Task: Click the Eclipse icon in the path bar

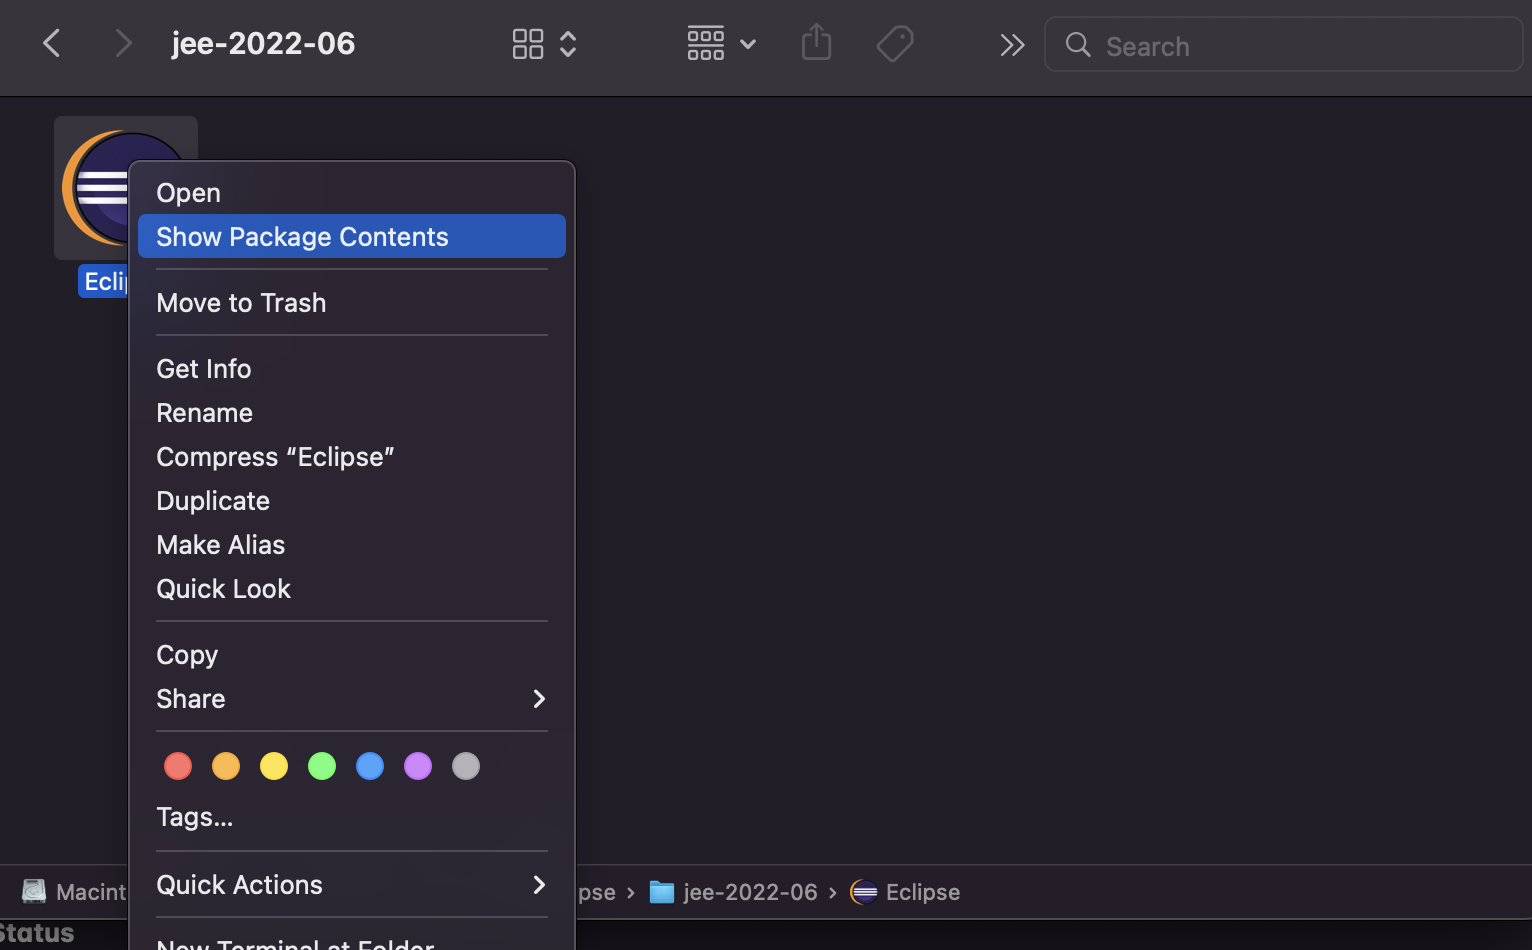Action: click(x=863, y=891)
